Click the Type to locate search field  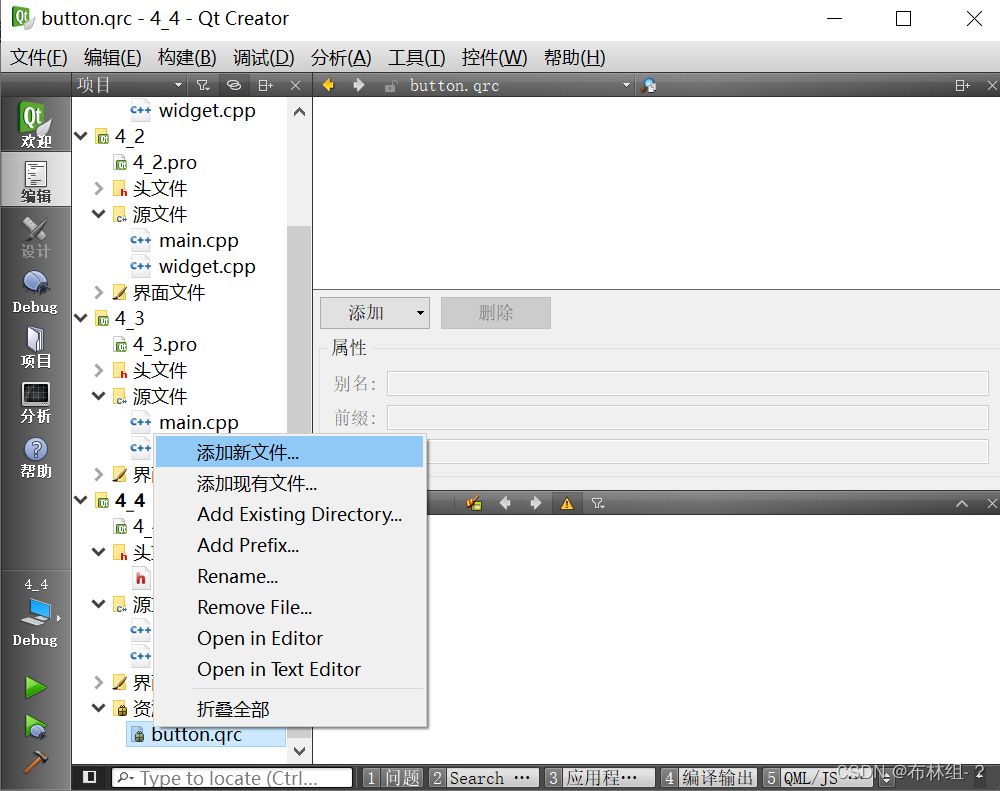pyautogui.click(x=232, y=777)
